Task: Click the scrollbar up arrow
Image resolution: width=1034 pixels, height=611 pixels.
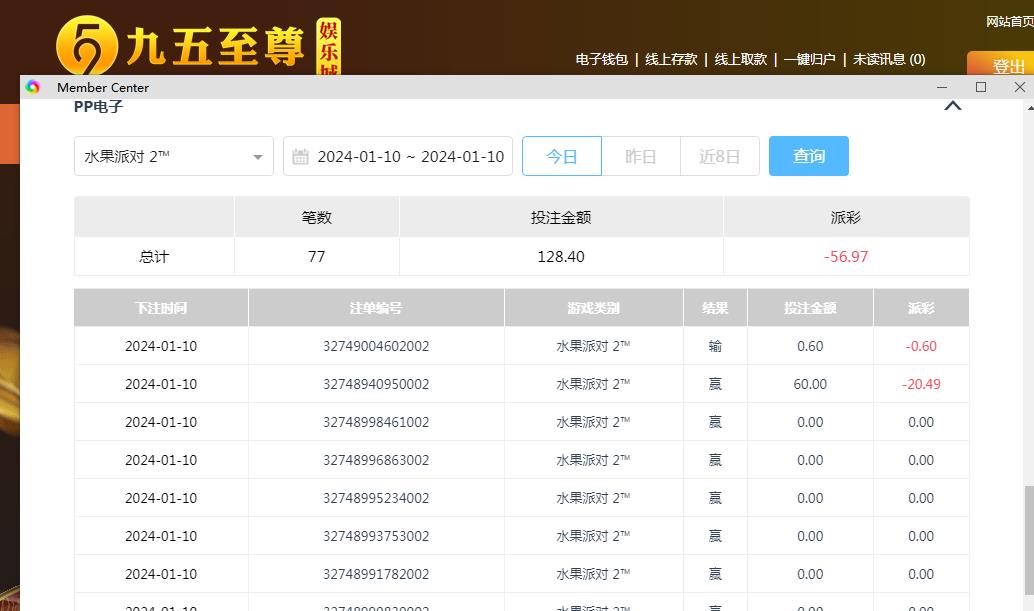Action: point(1029,107)
